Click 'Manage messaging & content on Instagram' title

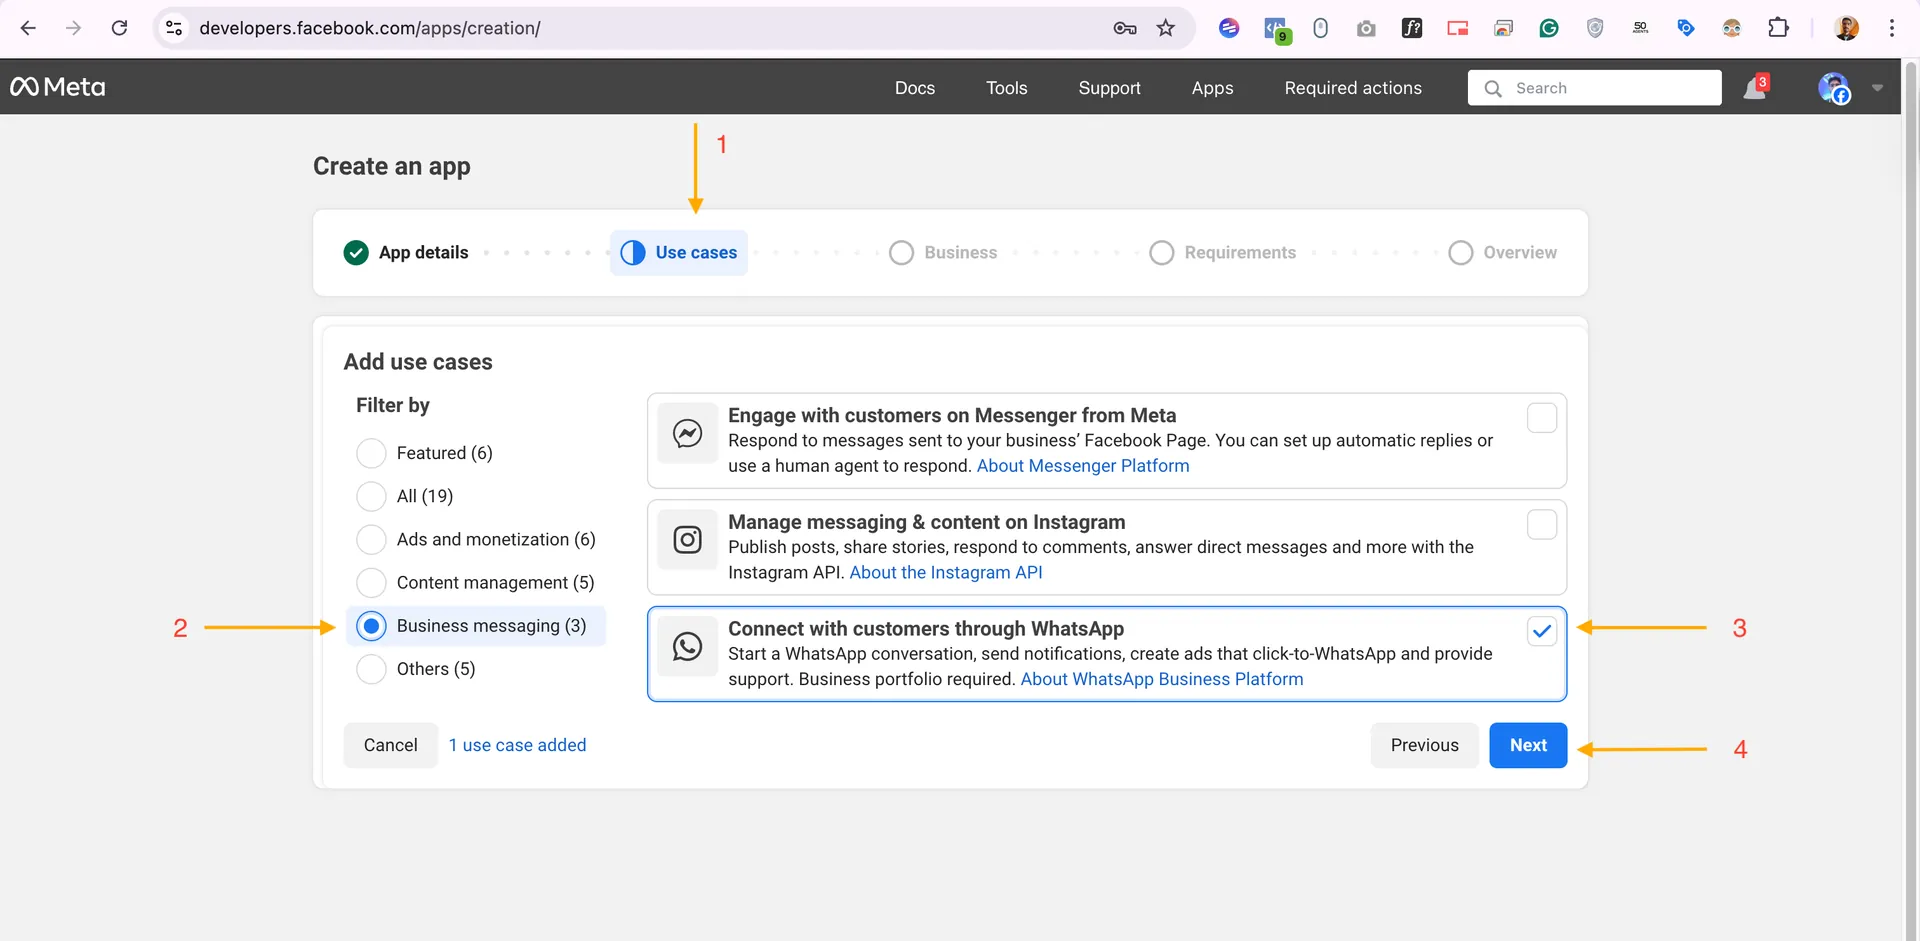927,522
